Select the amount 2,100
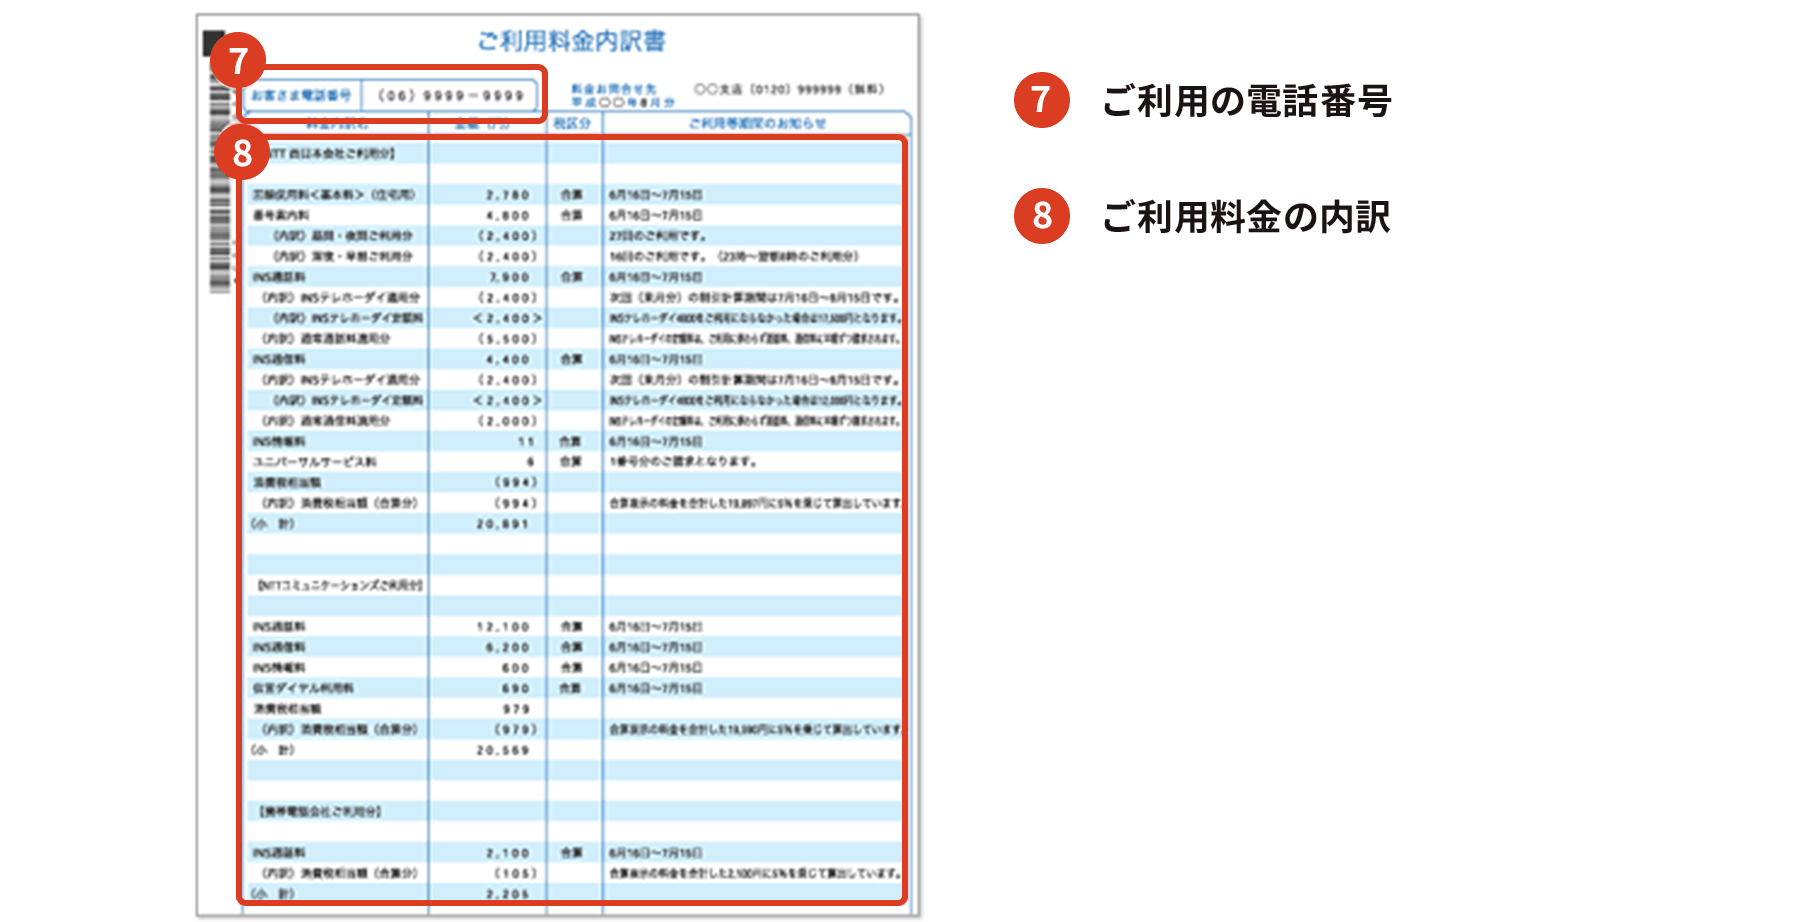The width and height of the screenshot is (1800, 922). point(508,853)
